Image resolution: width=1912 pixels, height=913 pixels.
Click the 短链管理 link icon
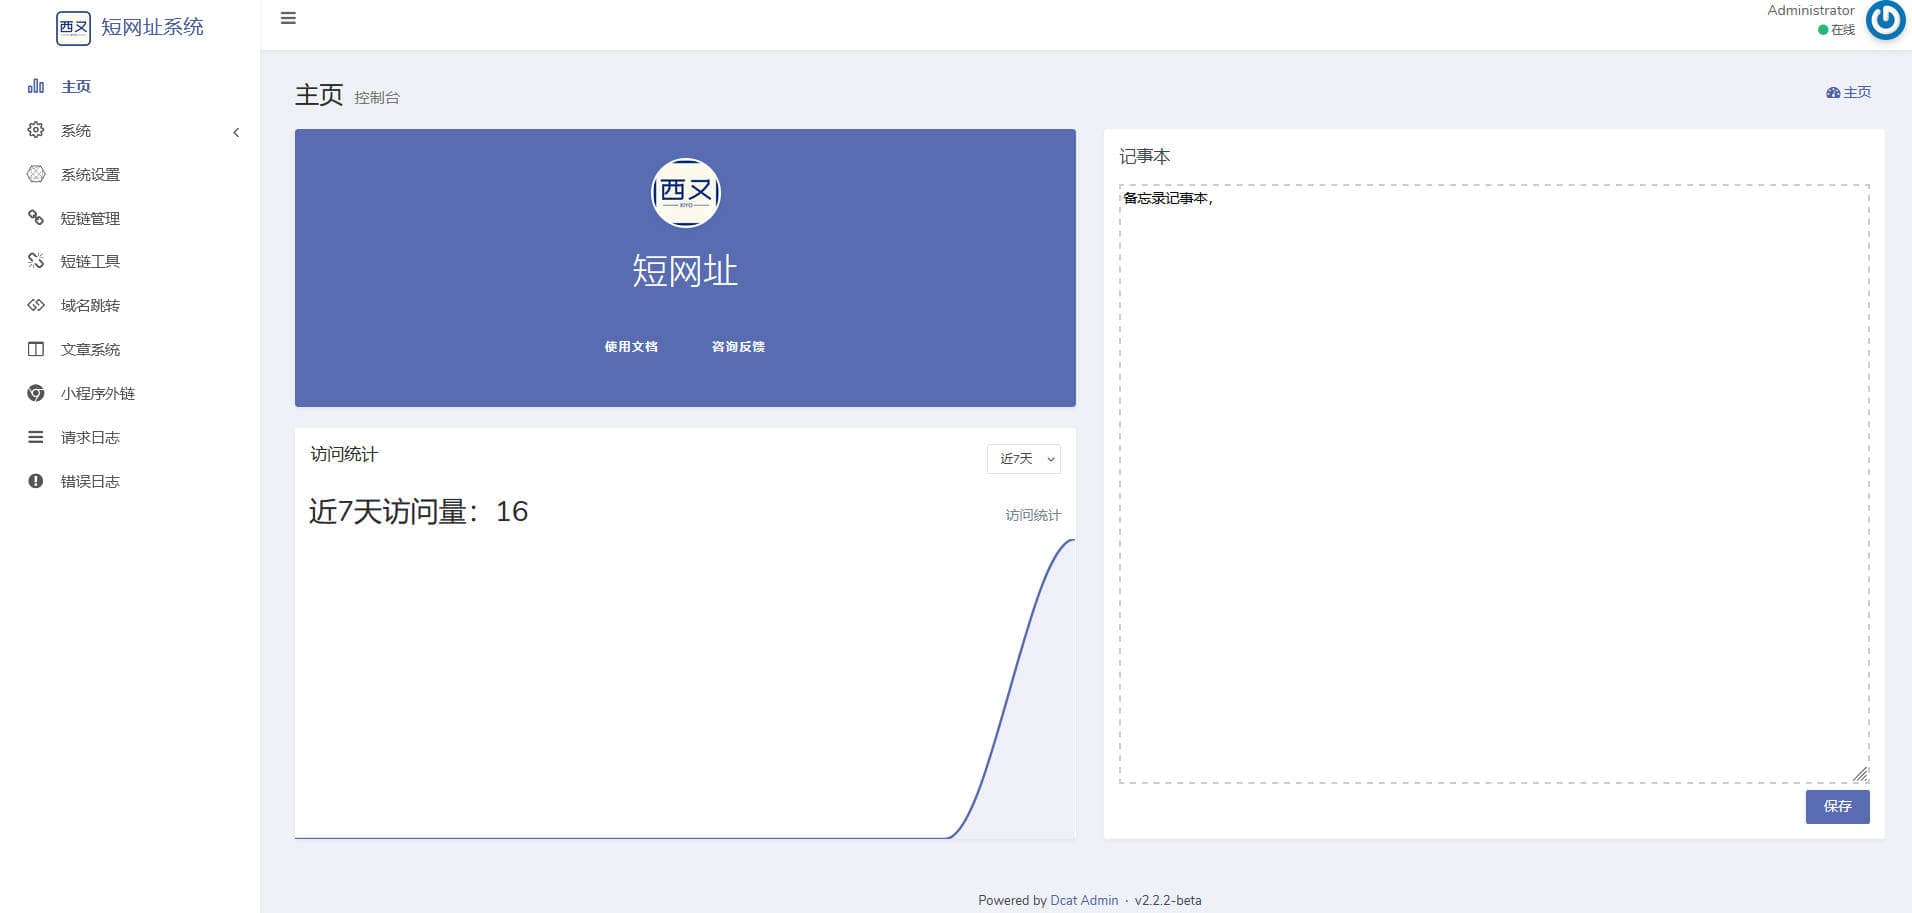click(x=36, y=218)
